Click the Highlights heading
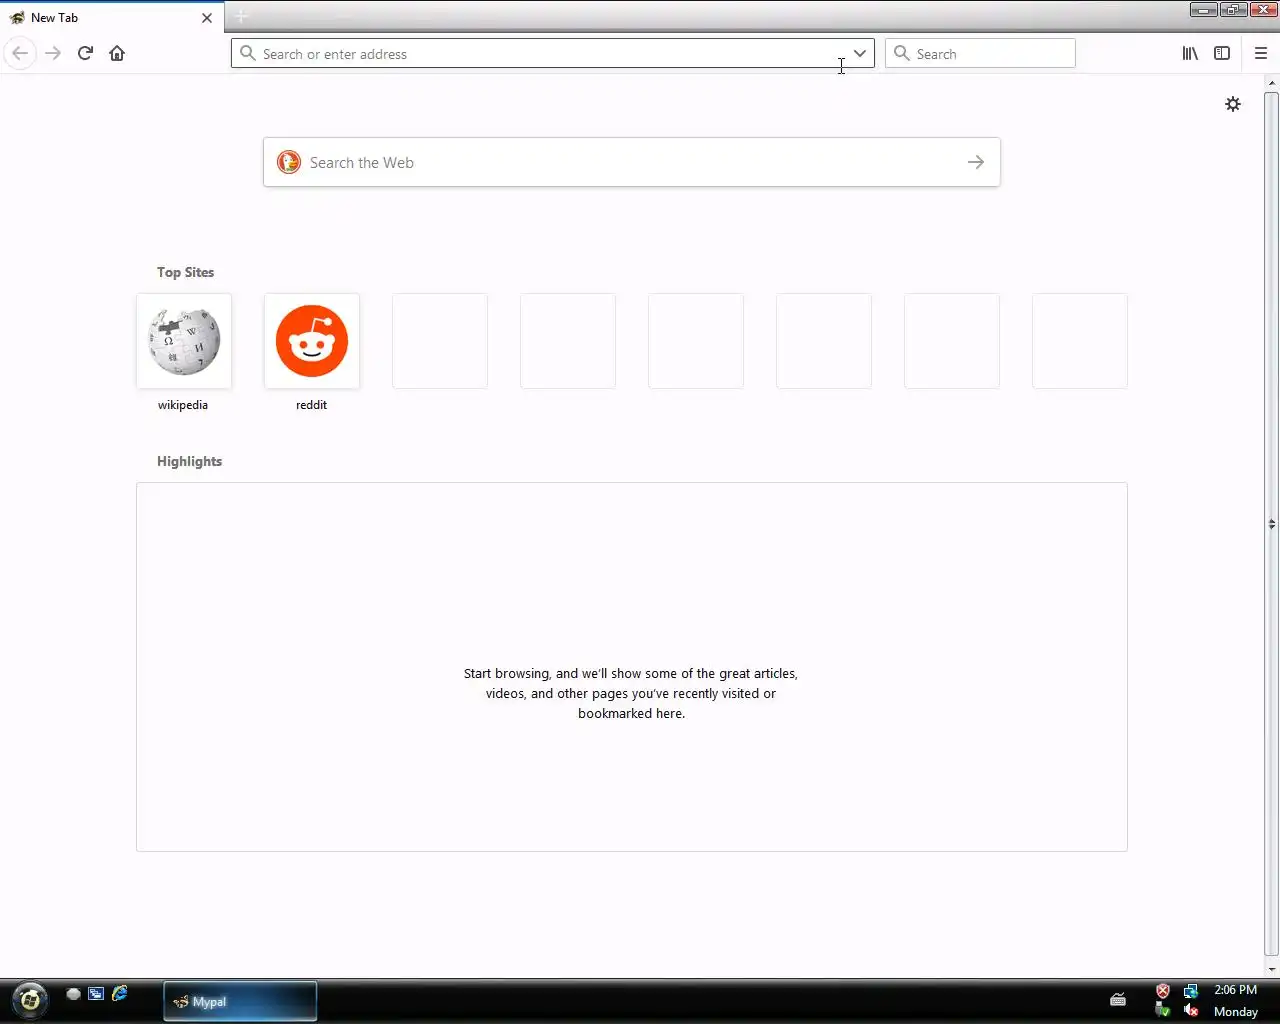1280x1024 pixels. [190, 461]
